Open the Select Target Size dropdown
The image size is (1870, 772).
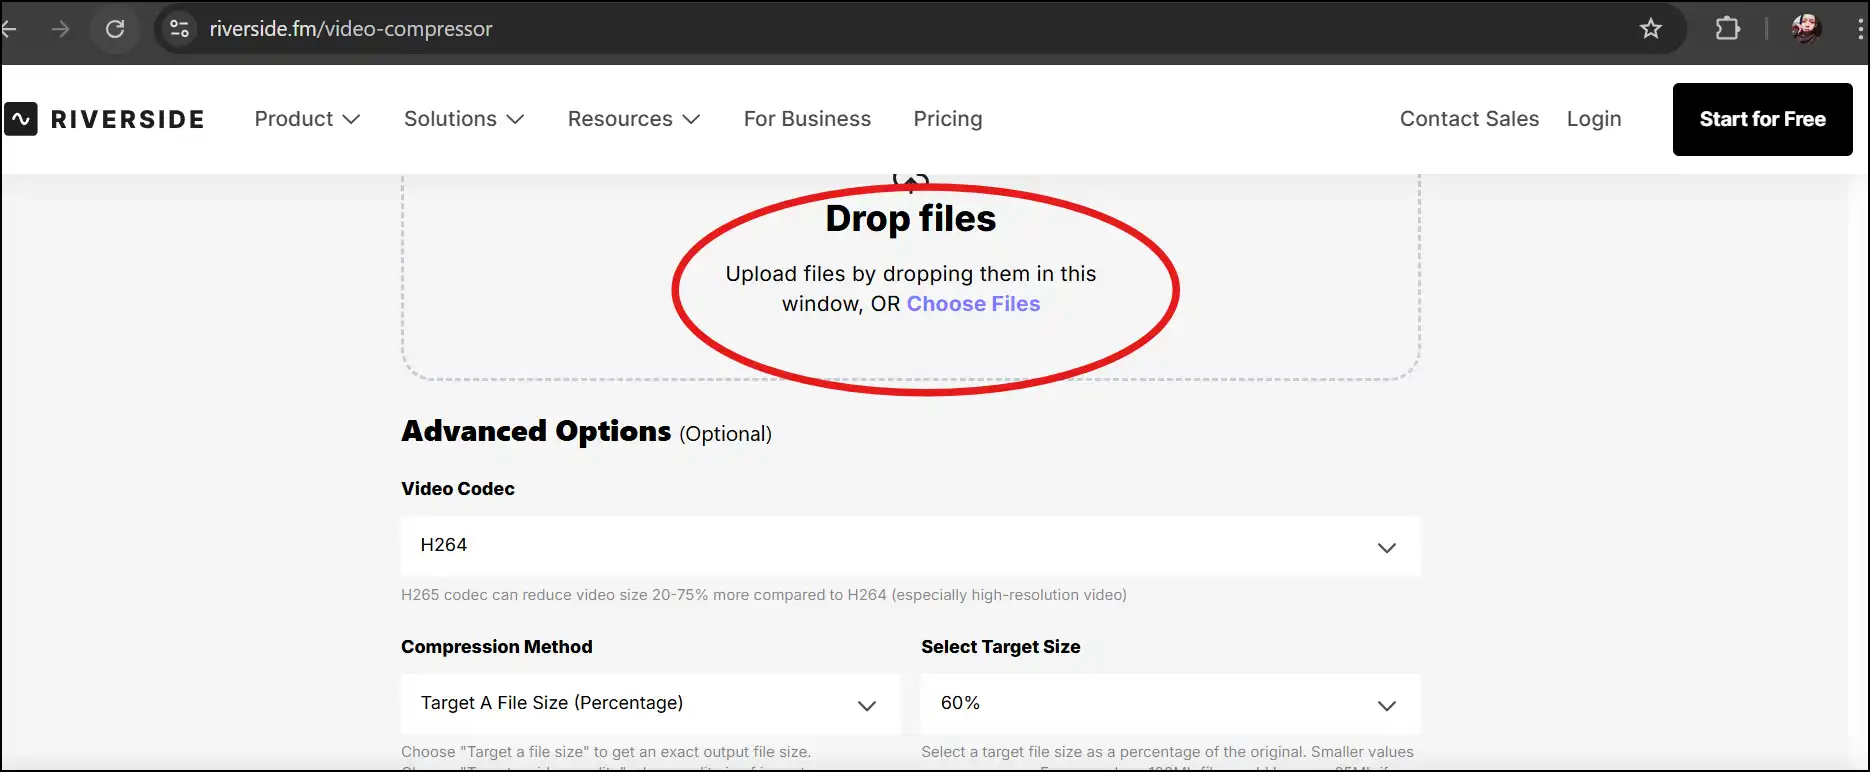pos(1170,704)
